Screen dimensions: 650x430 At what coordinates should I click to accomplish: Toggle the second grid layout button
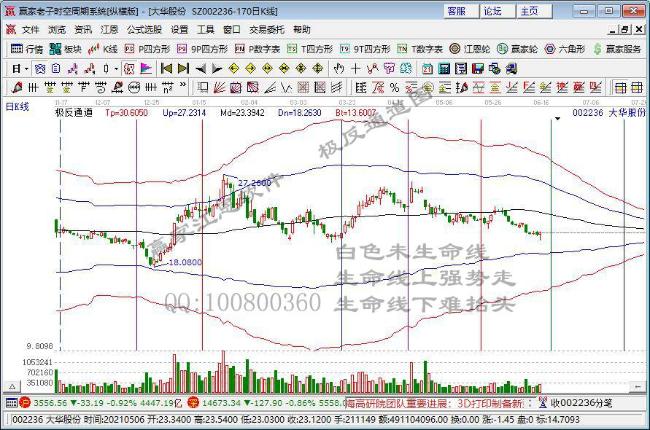click(637, 87)
